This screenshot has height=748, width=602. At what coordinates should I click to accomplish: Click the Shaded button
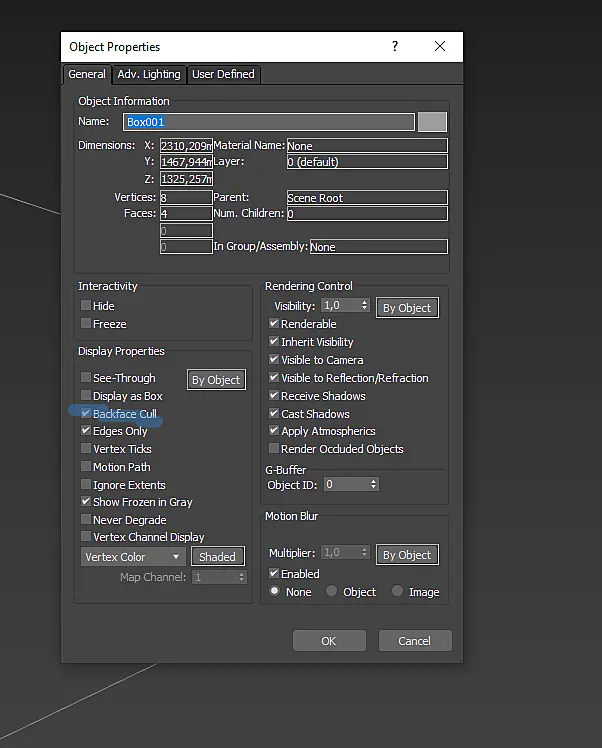click(218, 557)
